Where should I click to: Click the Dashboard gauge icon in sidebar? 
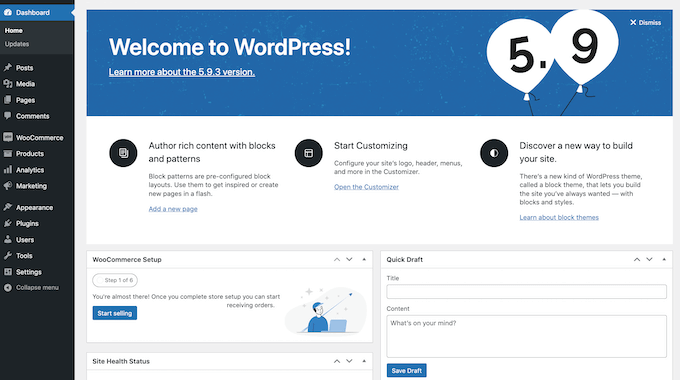(7, 13)
